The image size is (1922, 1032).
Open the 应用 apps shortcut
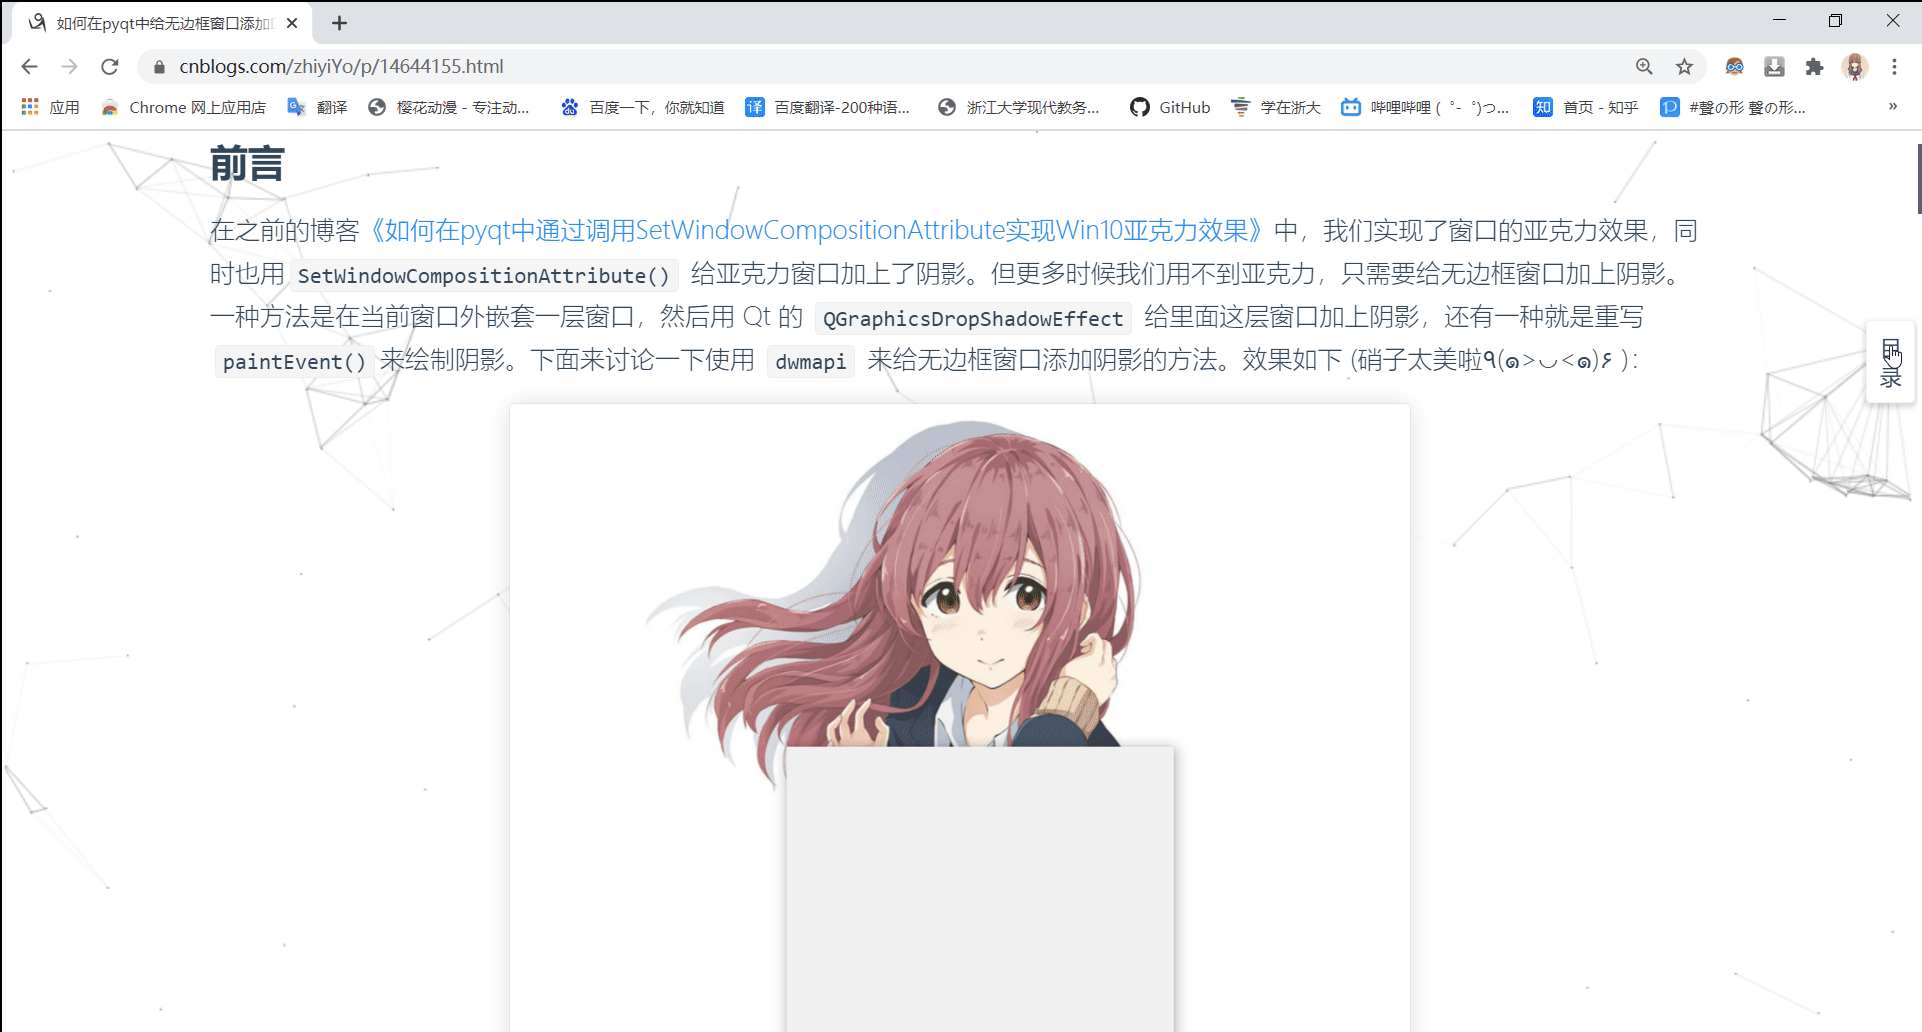[50, 107]
